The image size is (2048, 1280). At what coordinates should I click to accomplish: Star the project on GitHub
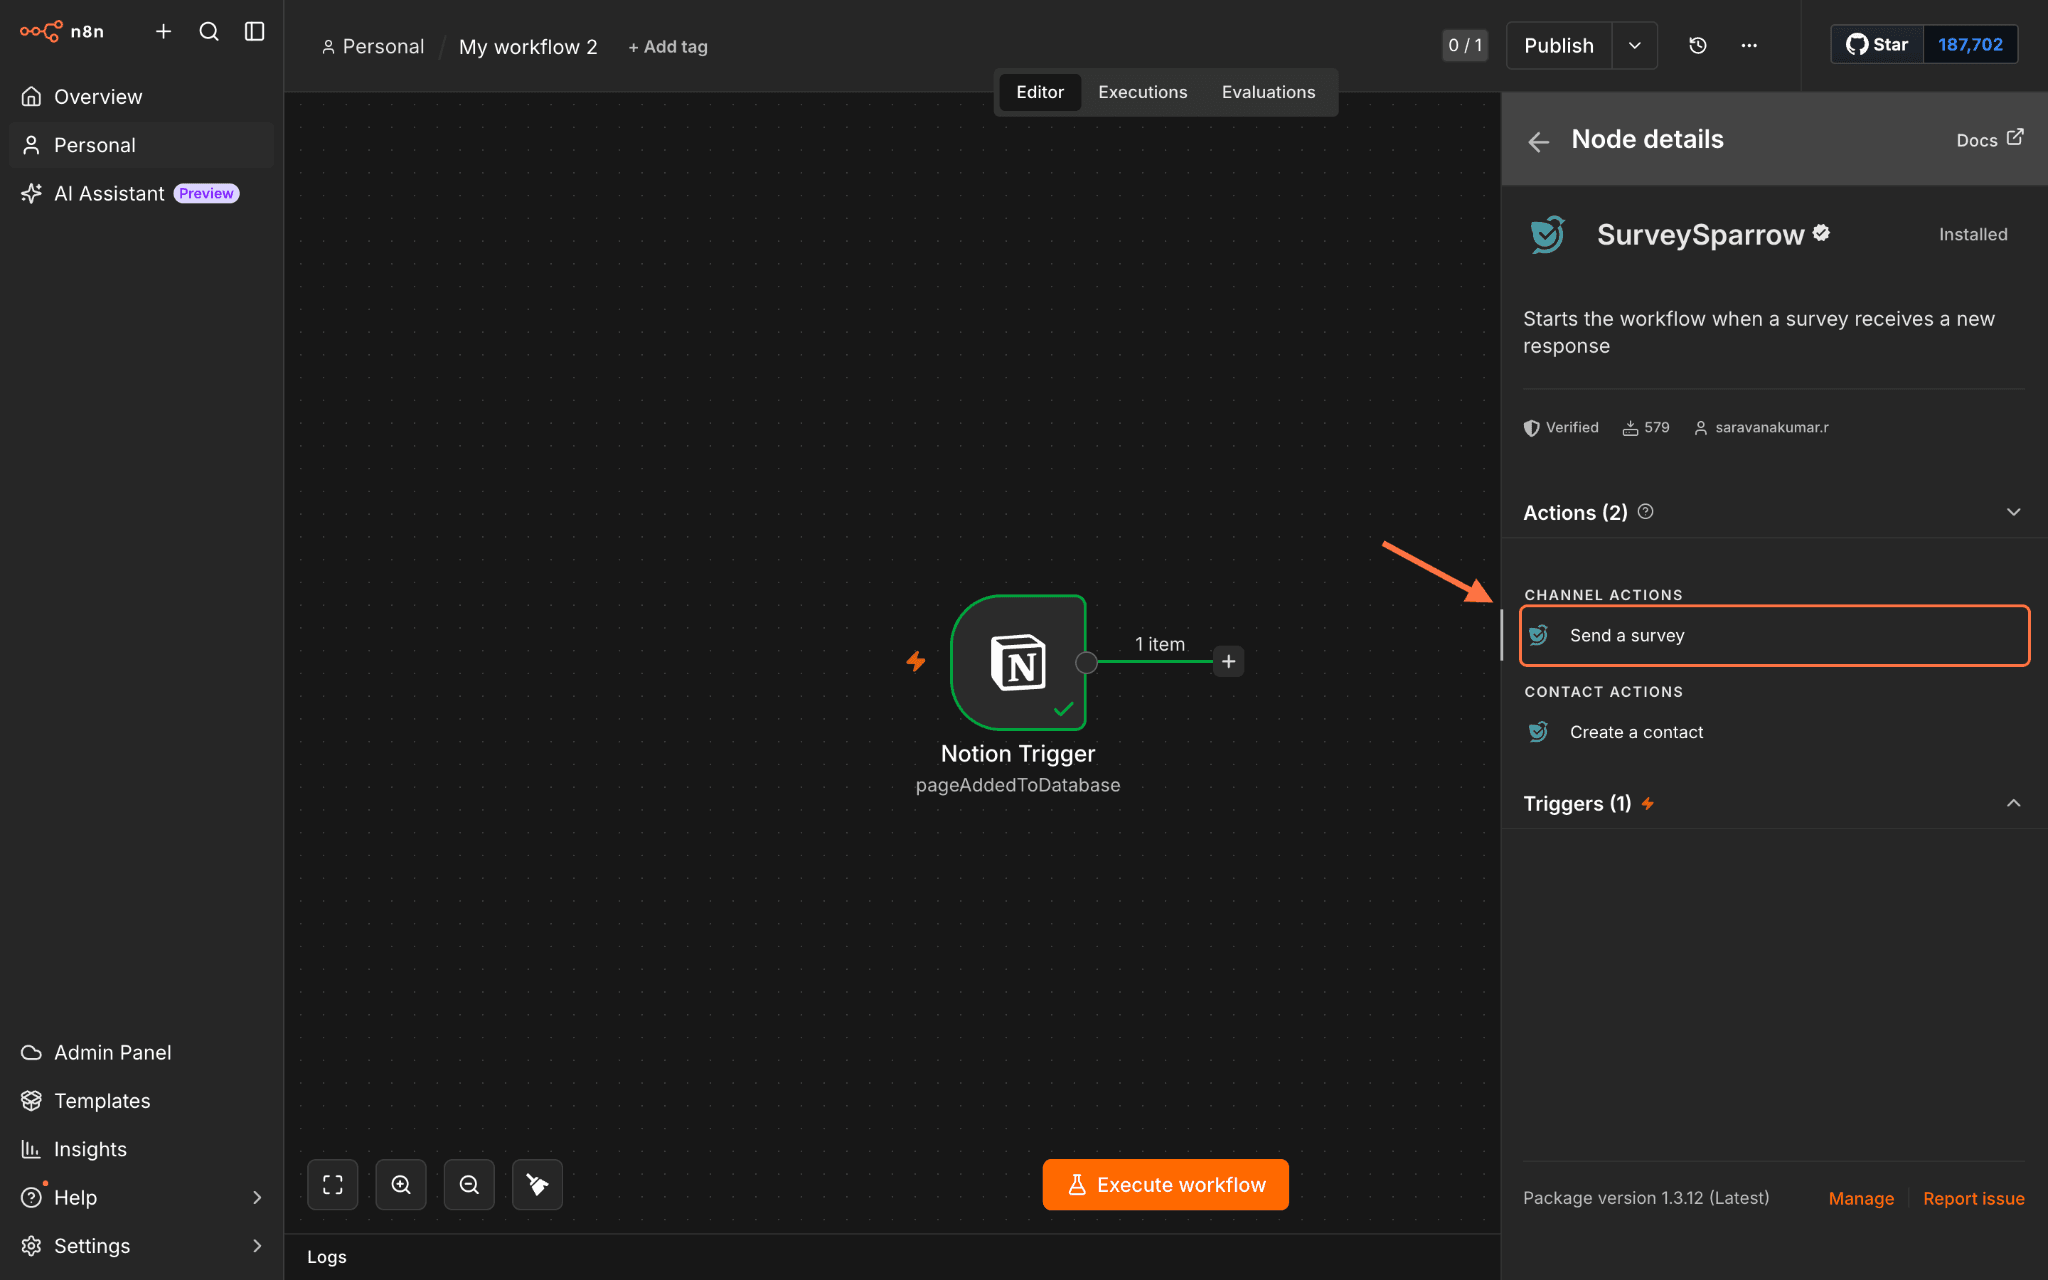point(1877,44)
